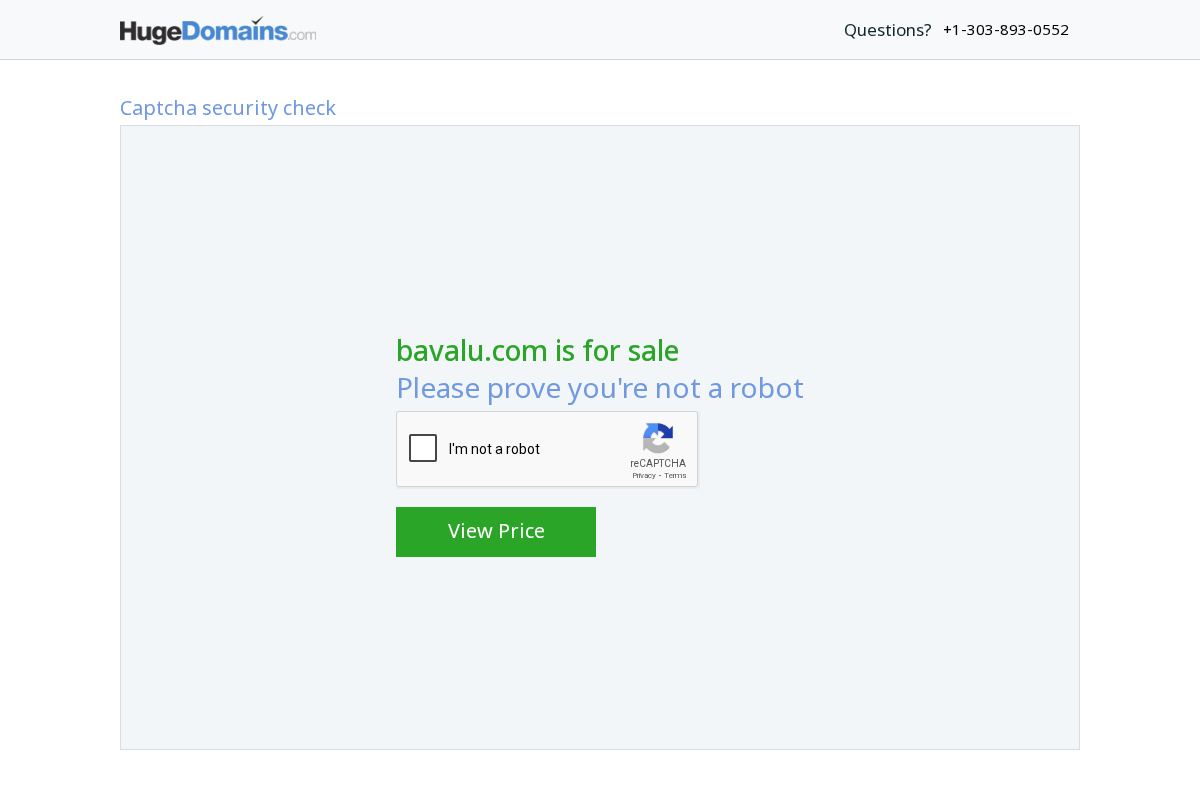1200x800 pixels.
Task: Click the View Price button
Action: [x=496, y=531]
